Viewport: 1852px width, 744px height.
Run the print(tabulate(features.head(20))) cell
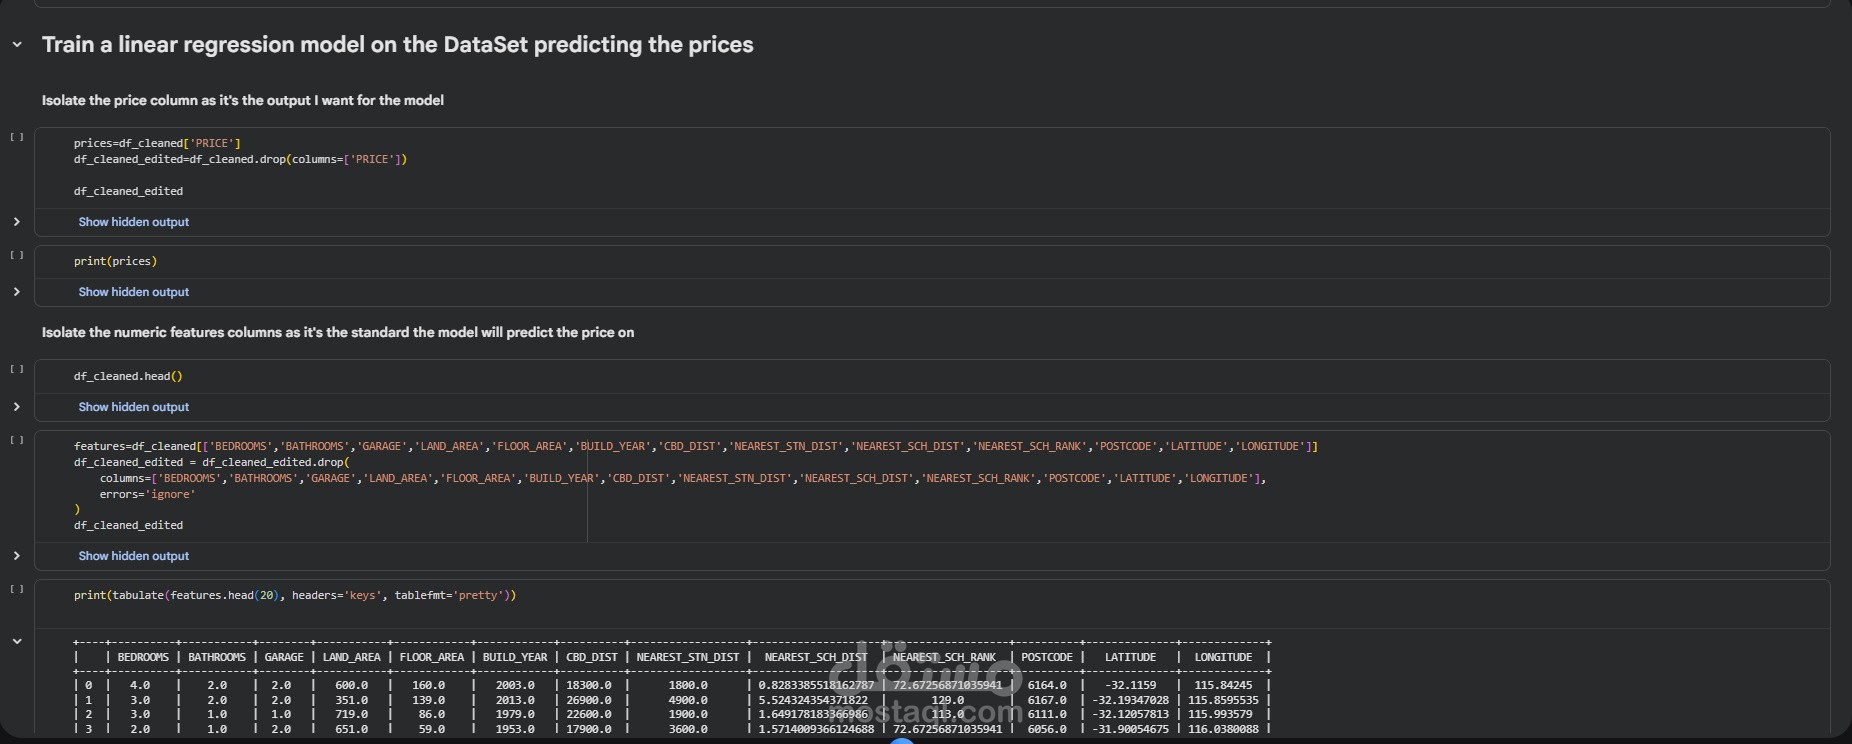click(17, 589)
